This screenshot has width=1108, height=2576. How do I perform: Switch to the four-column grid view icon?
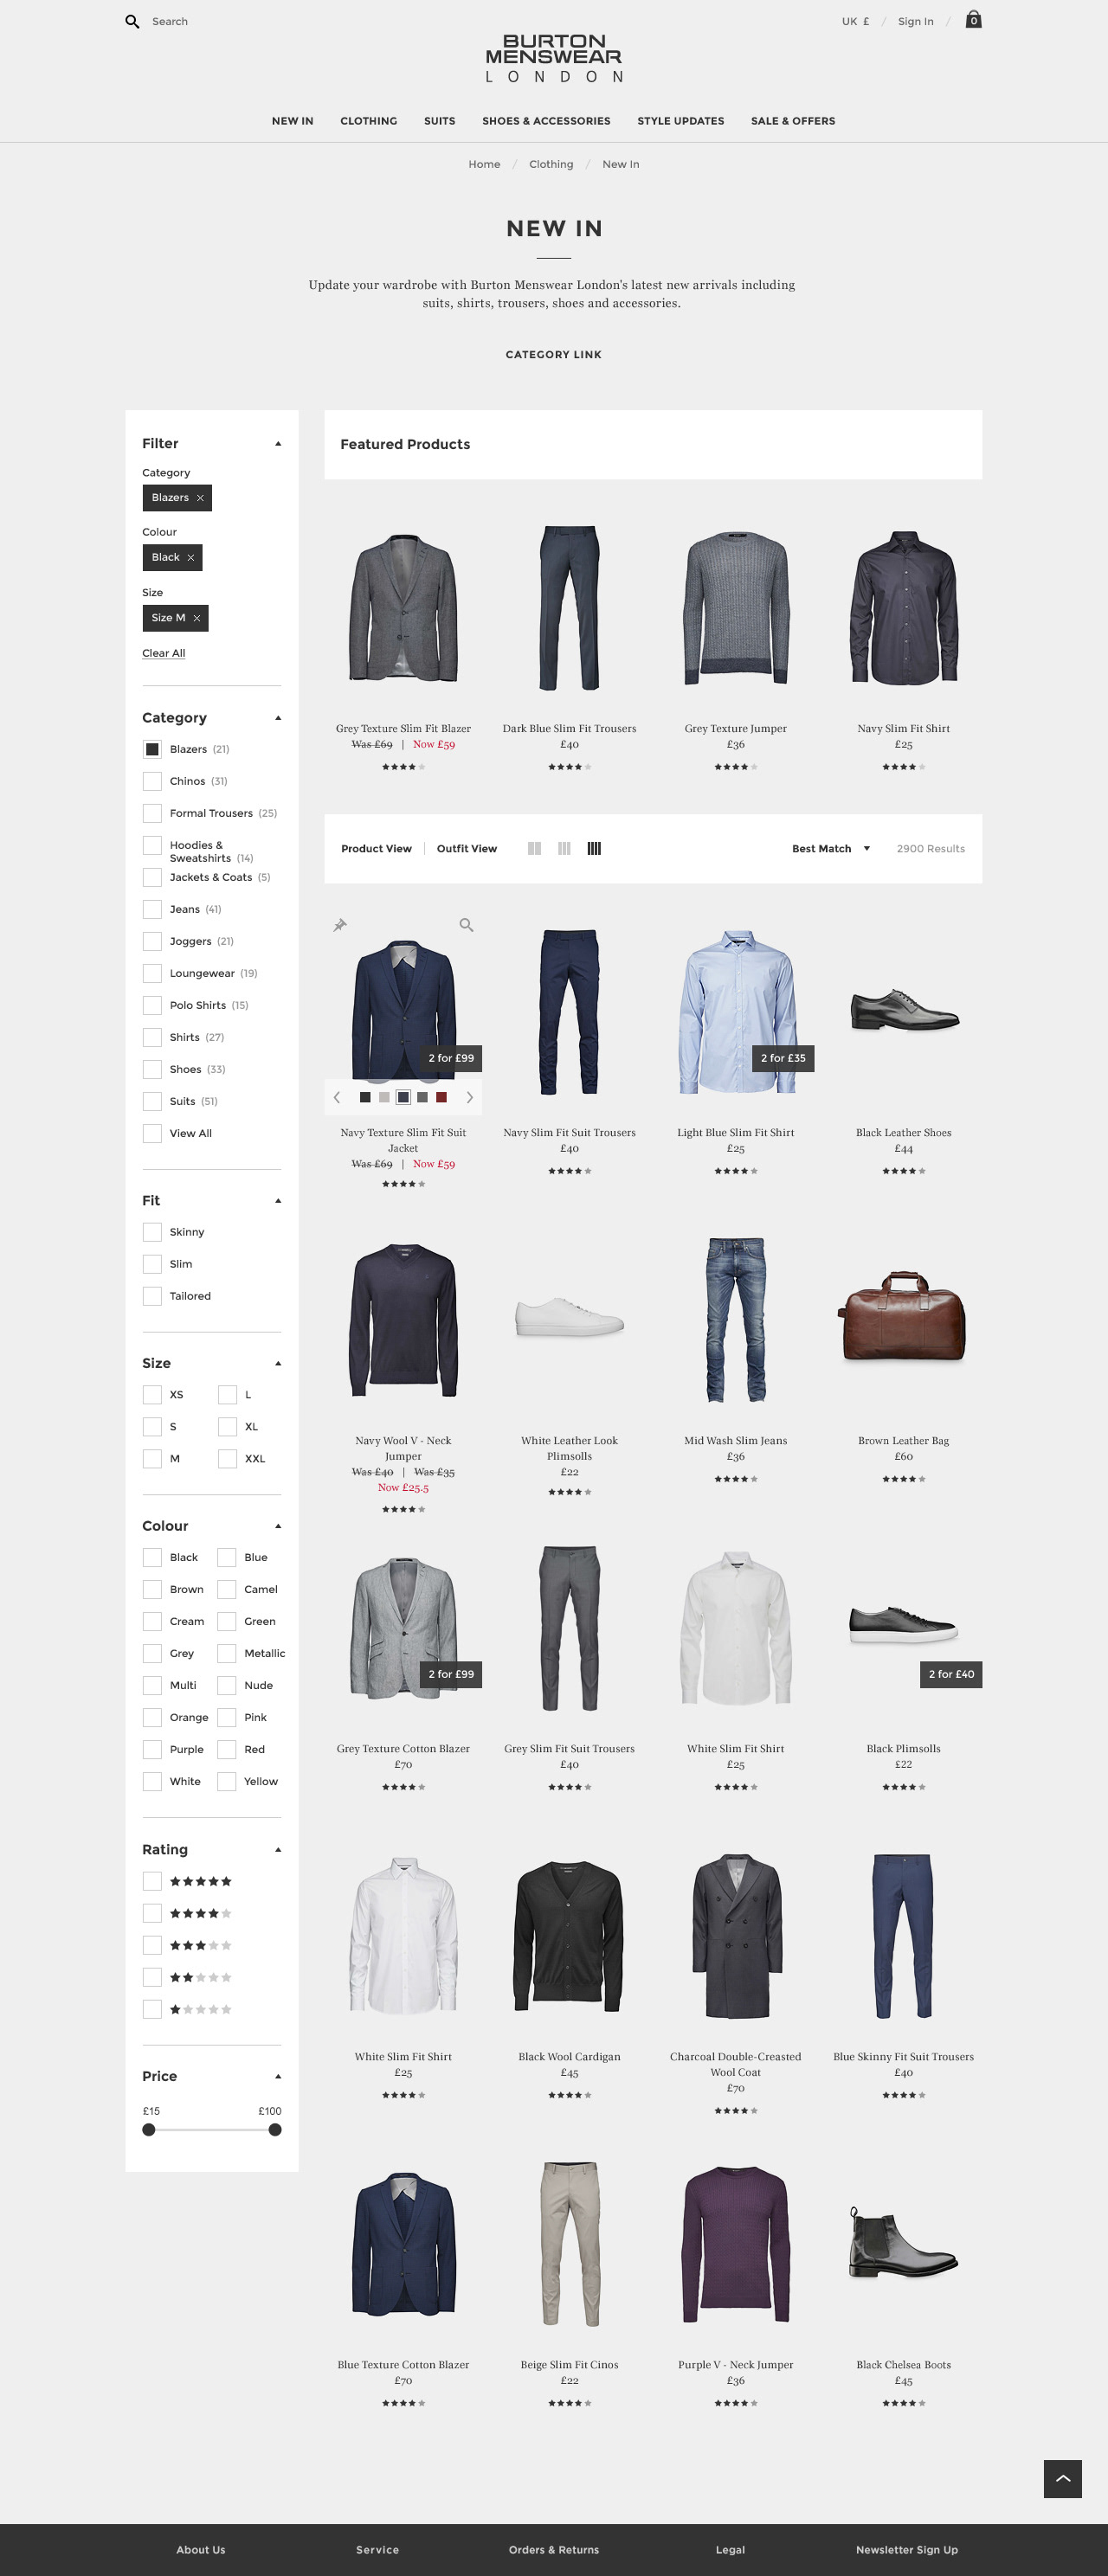coord(594,848)
